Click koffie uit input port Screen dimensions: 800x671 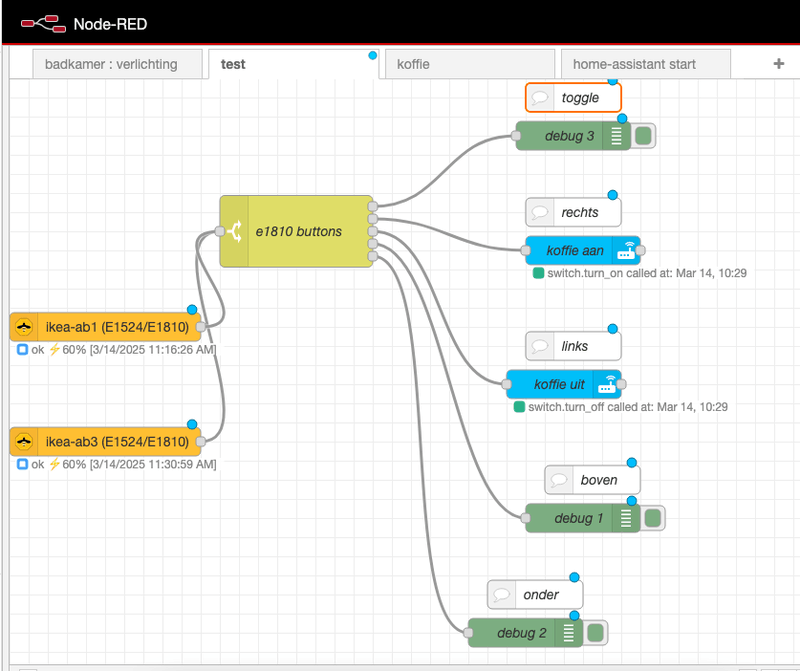506,384
